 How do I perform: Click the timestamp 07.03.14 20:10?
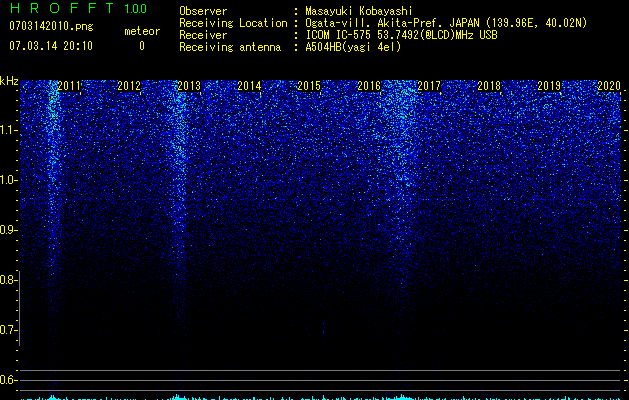click(x=51, y=46)
